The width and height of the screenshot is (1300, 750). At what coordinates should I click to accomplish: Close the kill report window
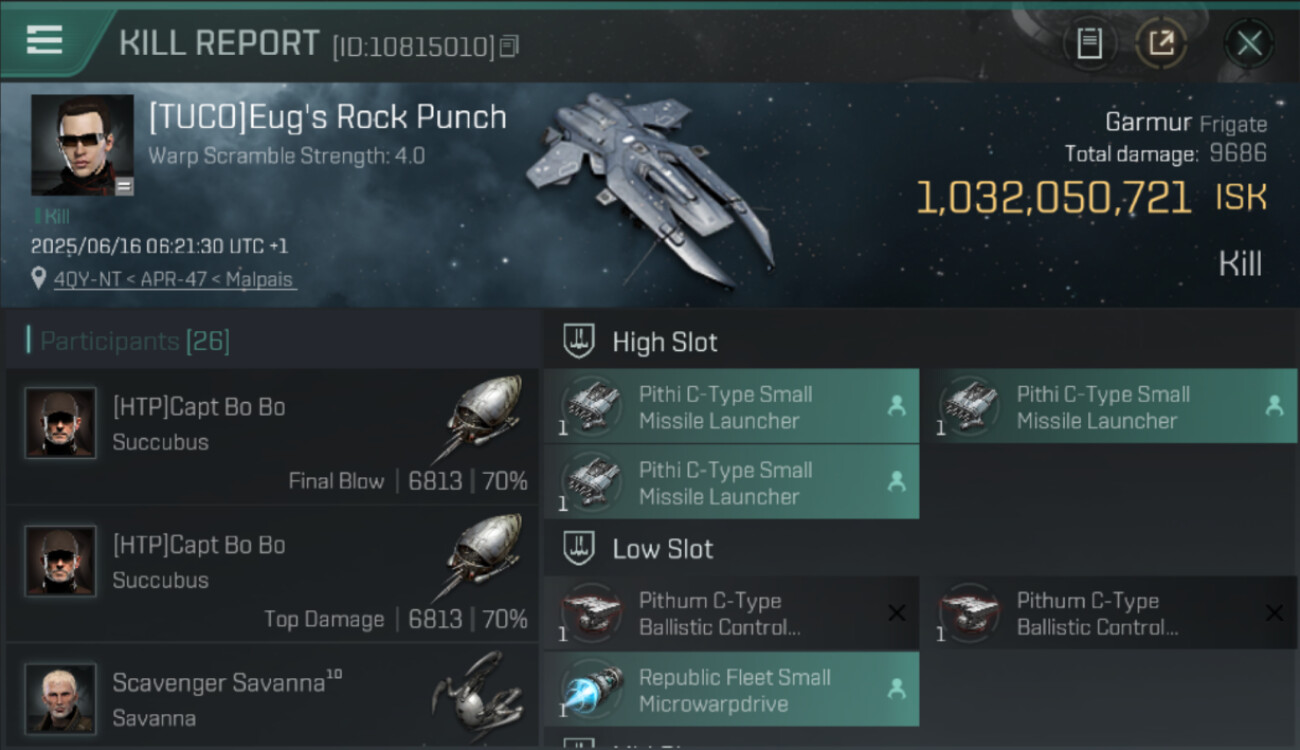pyautogui.click(x=1249, y=43)
